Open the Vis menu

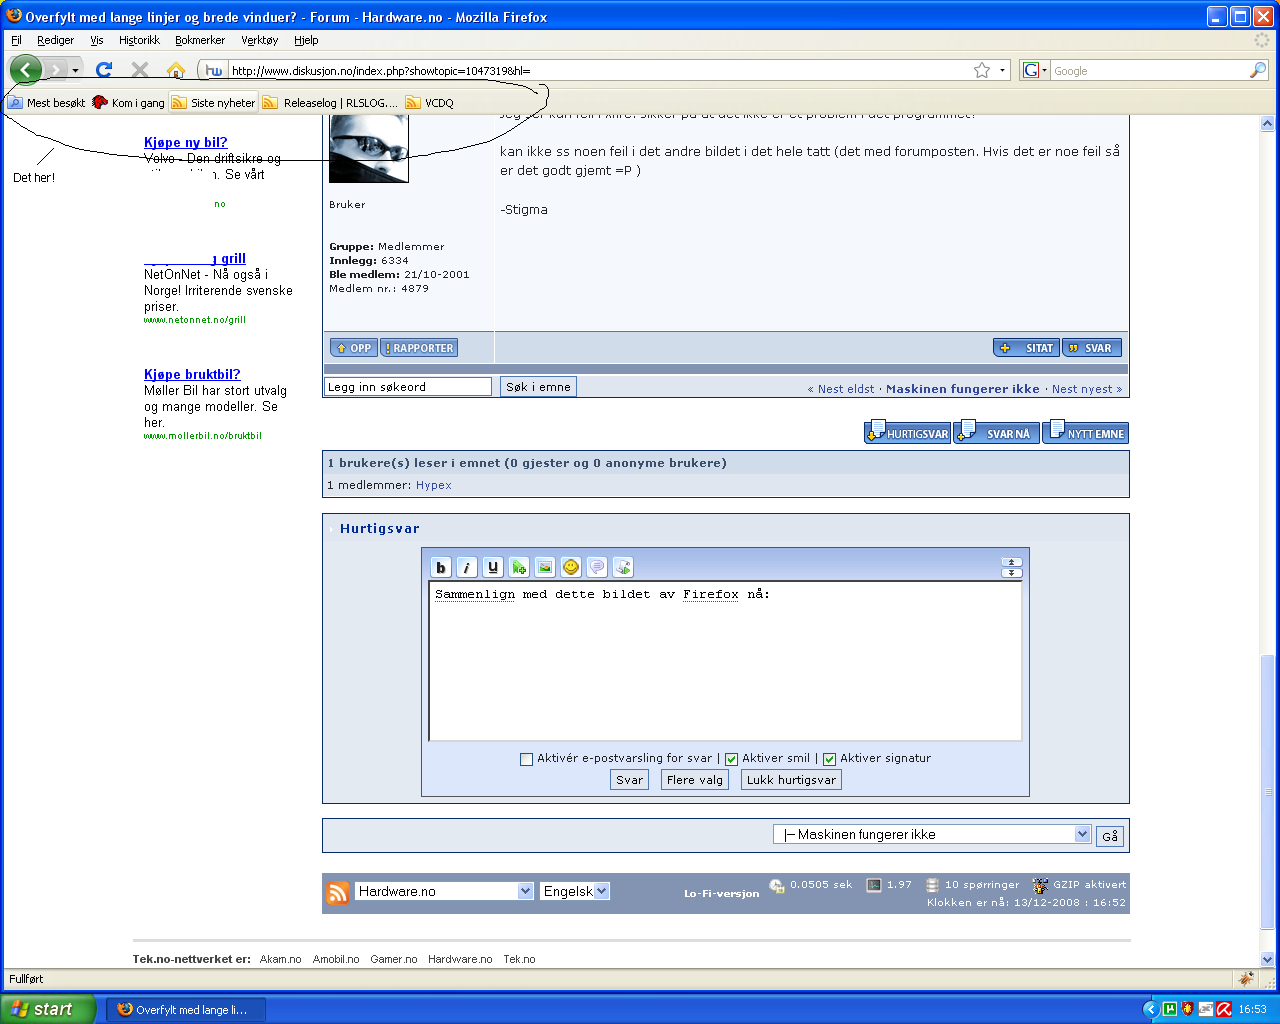[x=96, y=40]
